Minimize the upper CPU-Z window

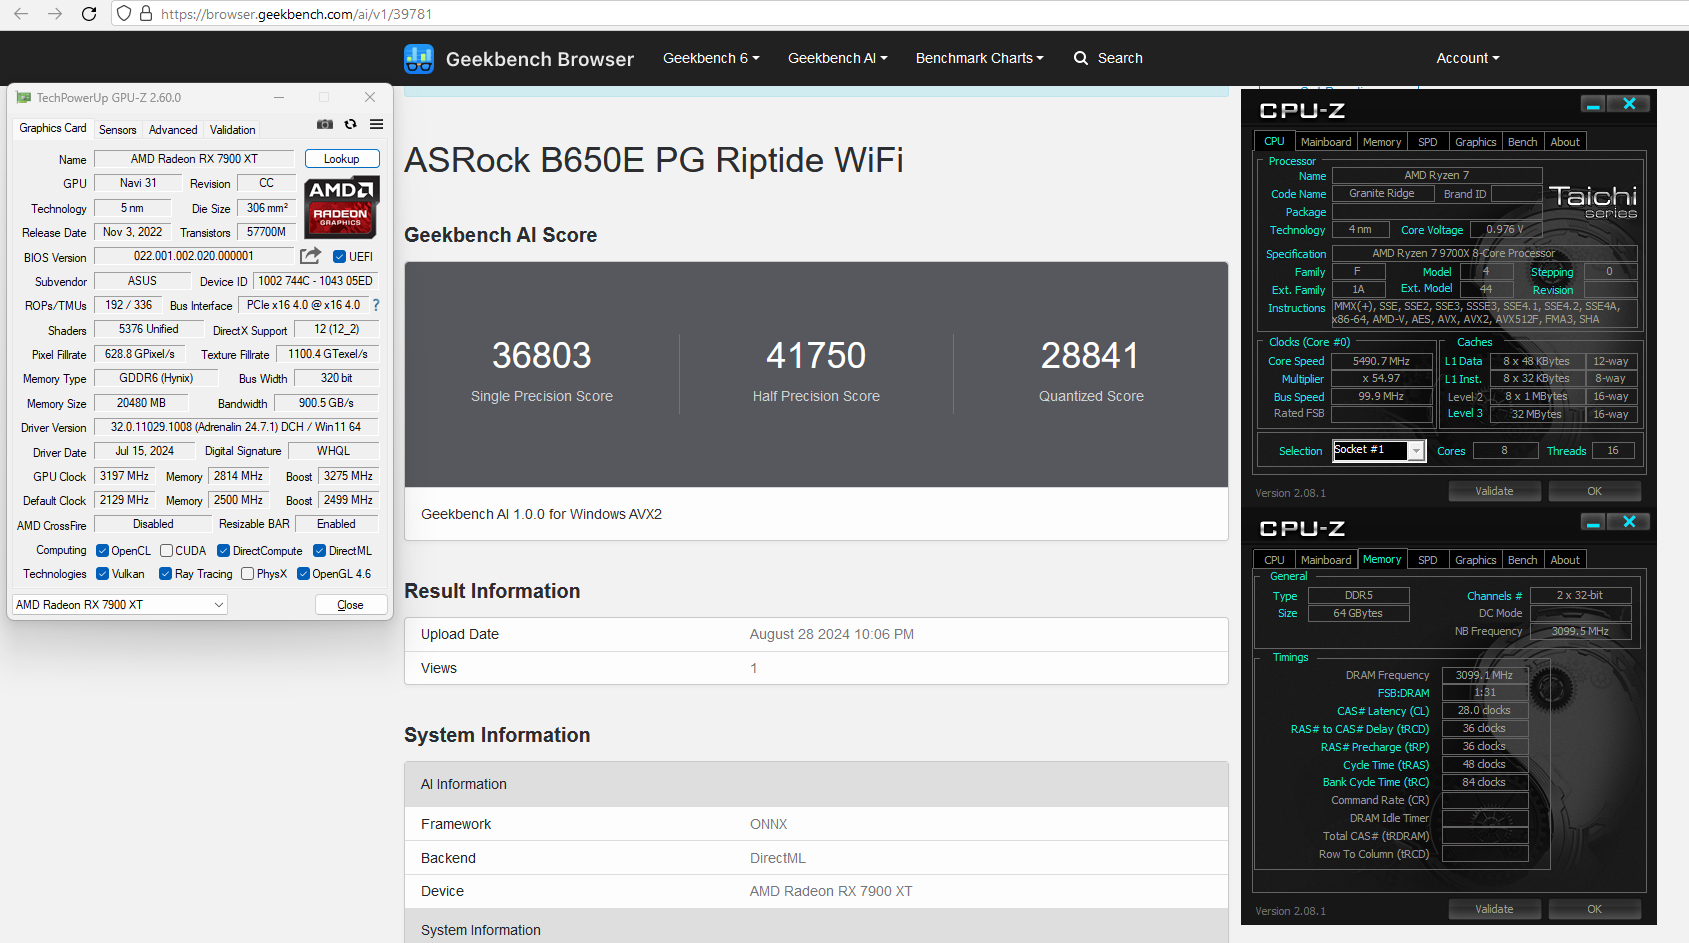pyautogui.click(x=1593, y=104)
